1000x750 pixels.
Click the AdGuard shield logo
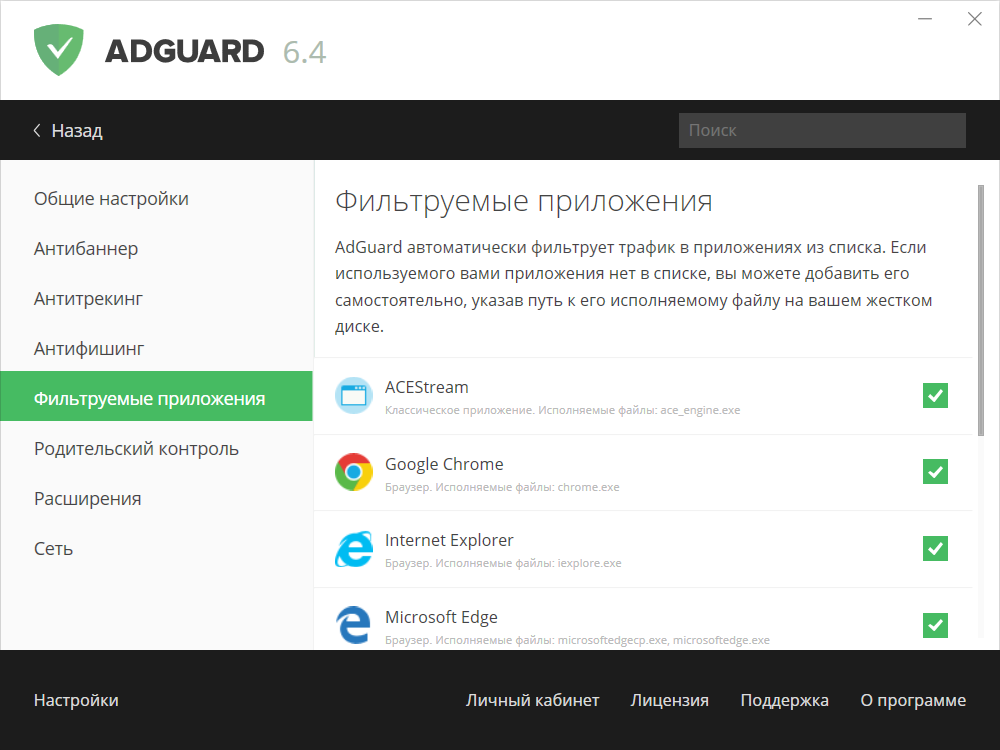(x=59, y=50)
